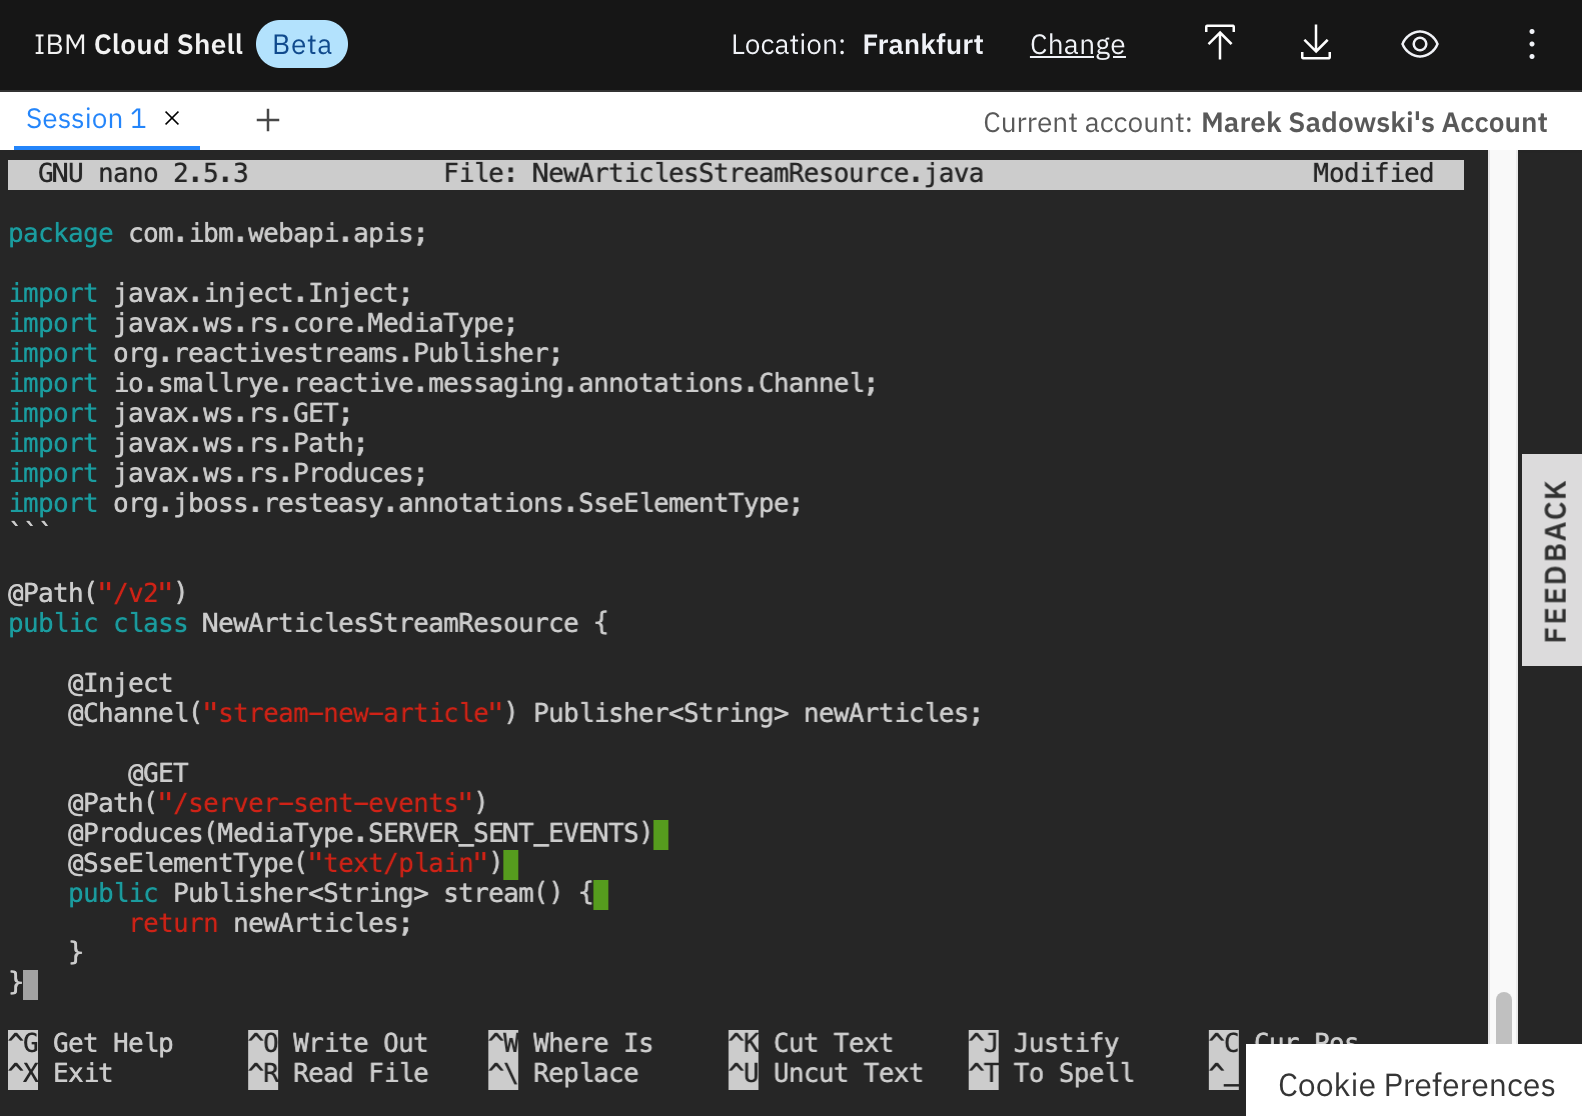
Task: Add a new session with plus icon
Action: click(x=267, y=121)
